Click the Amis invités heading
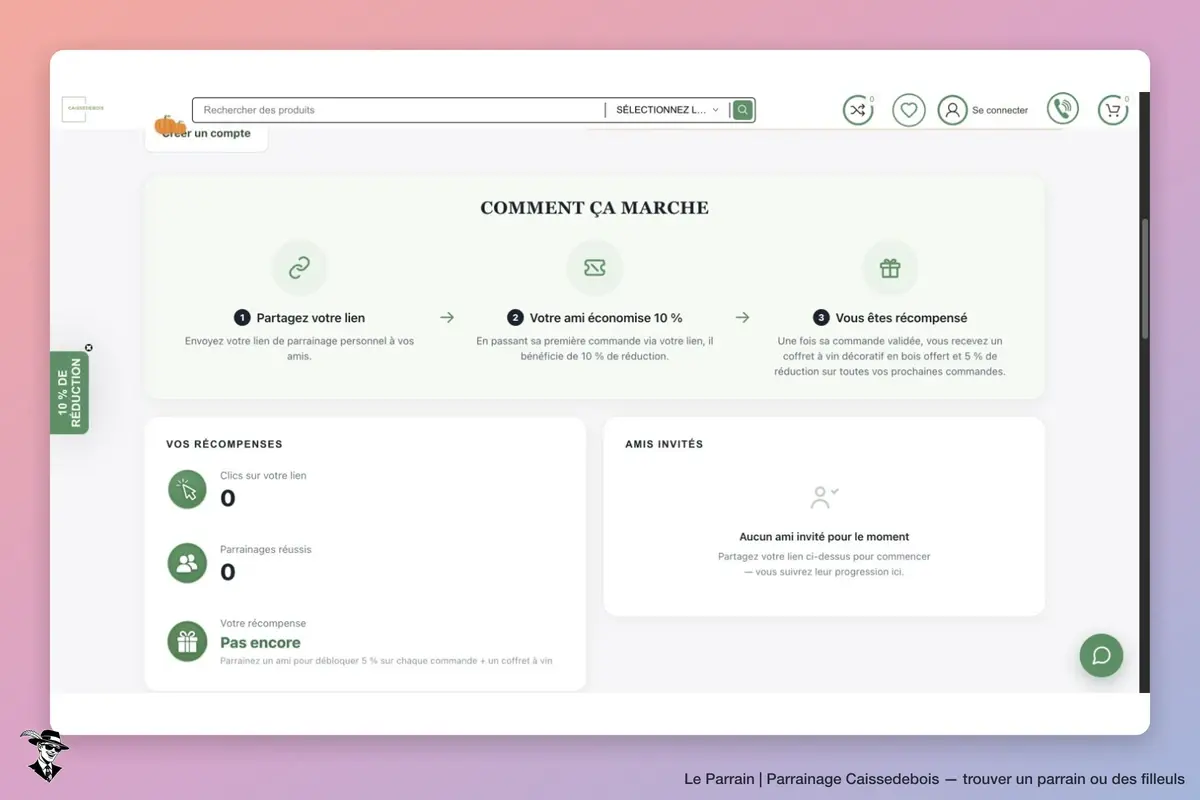Image resolution: width=1200 pixels, height=800 pixels. pos(664,444)
